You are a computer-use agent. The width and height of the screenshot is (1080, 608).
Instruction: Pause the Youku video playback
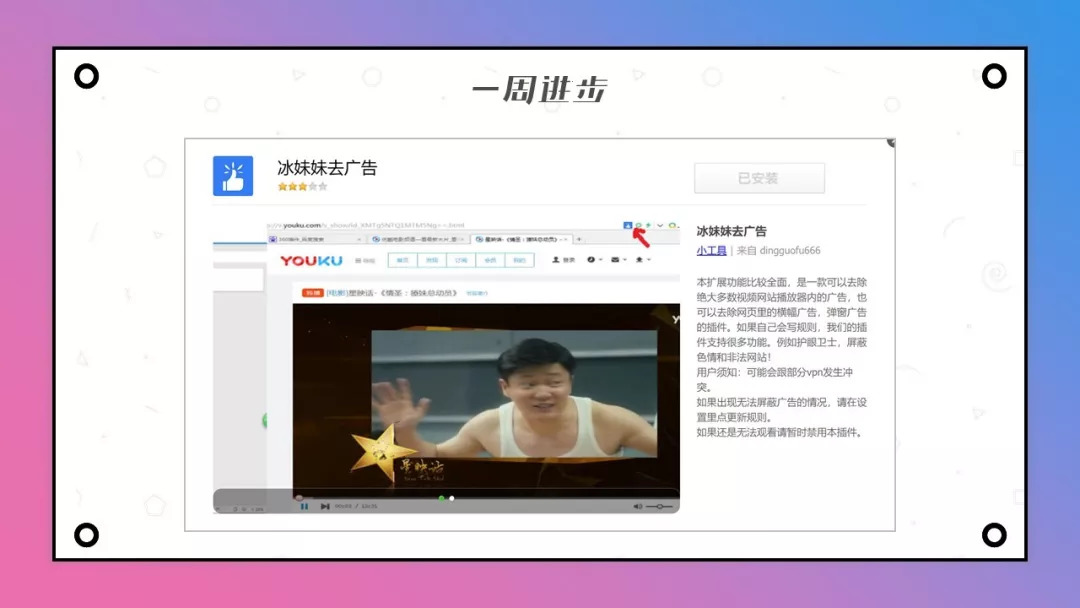point(304,506)
